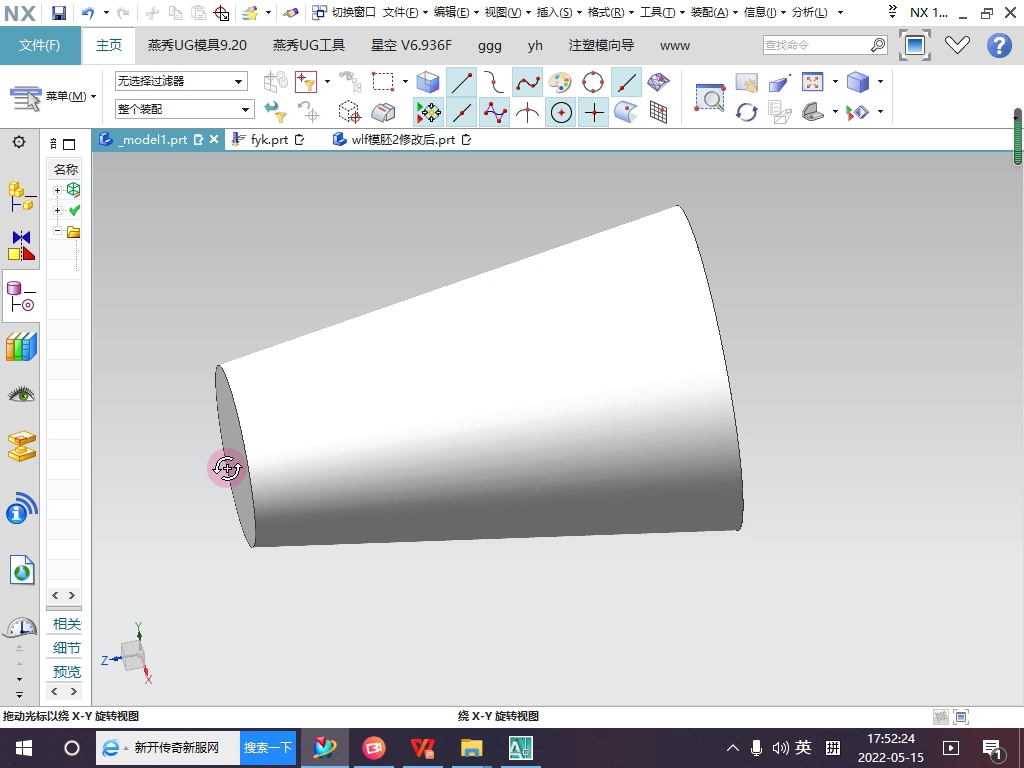
Task: Click the color palette icon in toolbar
Action: point(560,82)
